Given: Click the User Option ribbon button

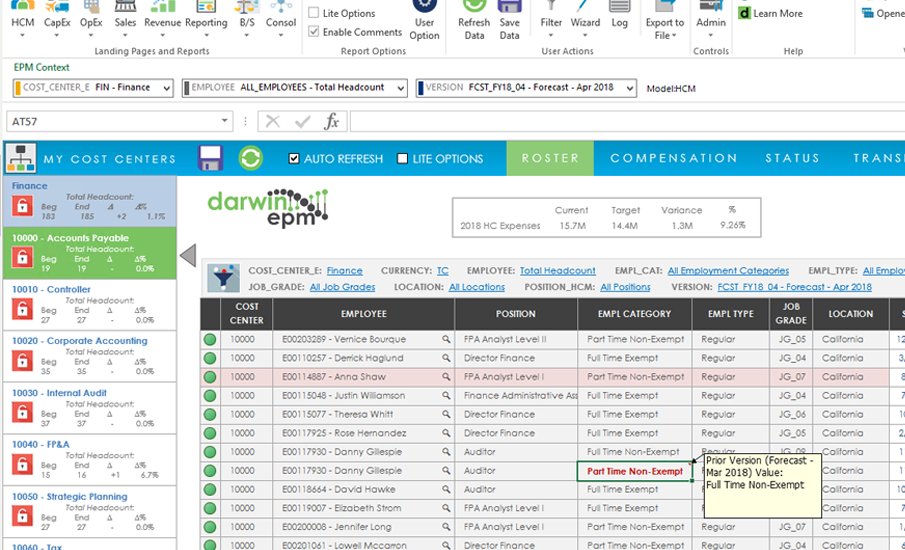Looking at the screenshot, I should click(424, 21).
